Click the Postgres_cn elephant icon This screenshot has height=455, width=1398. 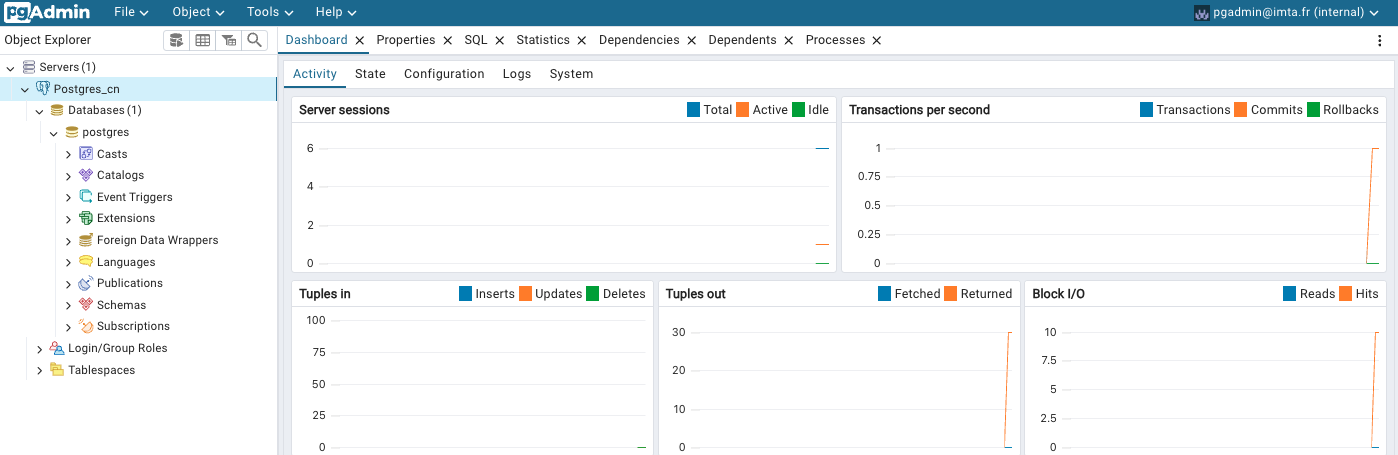point(43,89)
